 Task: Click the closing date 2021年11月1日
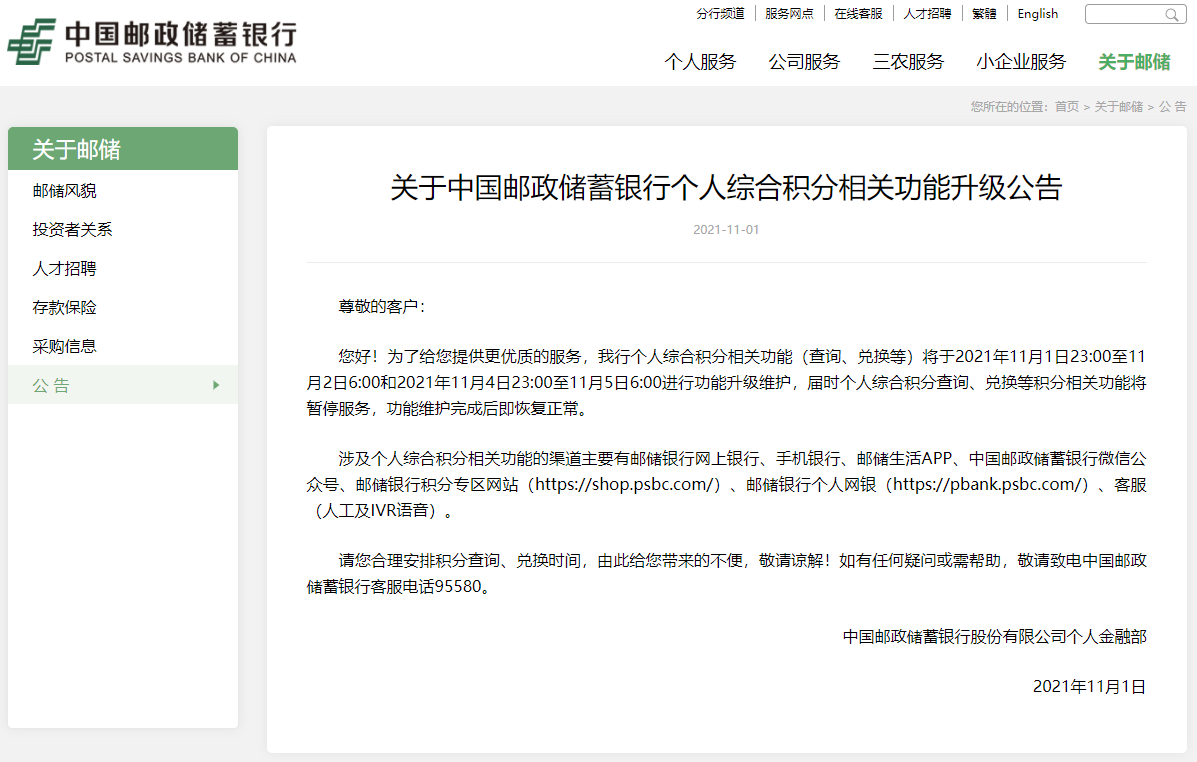coord(1089,687)
